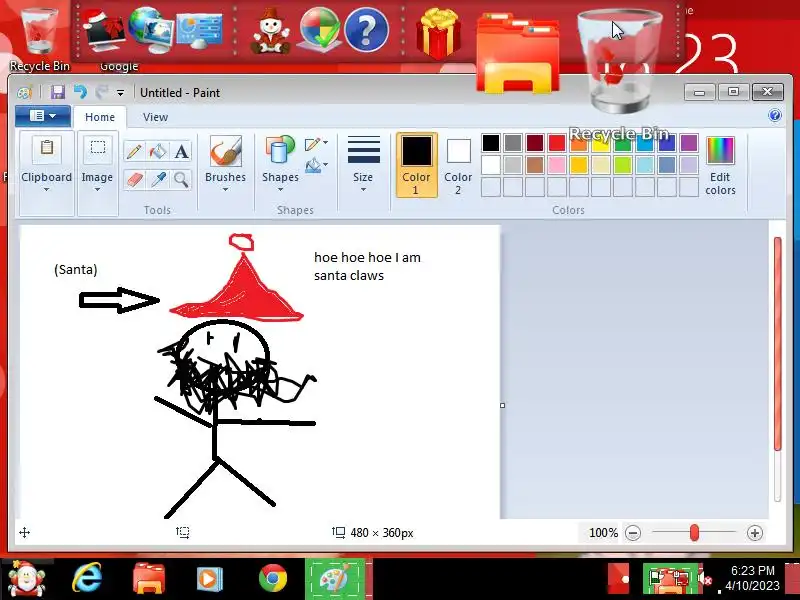
Task: Click the Windows shield with checkmark dock icon
Action: coord(320,30)
